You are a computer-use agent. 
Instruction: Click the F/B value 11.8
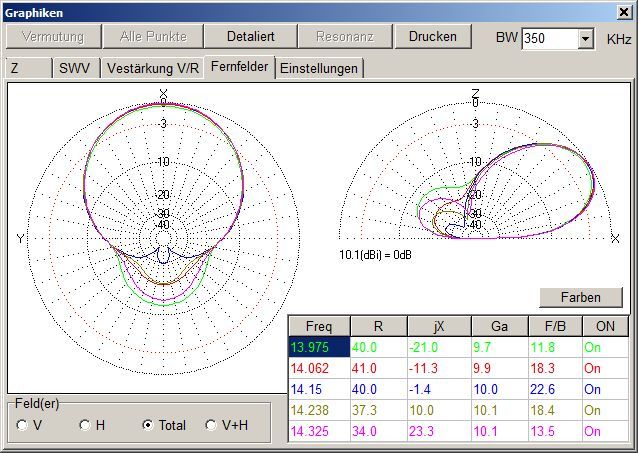[x=555, y=347]
